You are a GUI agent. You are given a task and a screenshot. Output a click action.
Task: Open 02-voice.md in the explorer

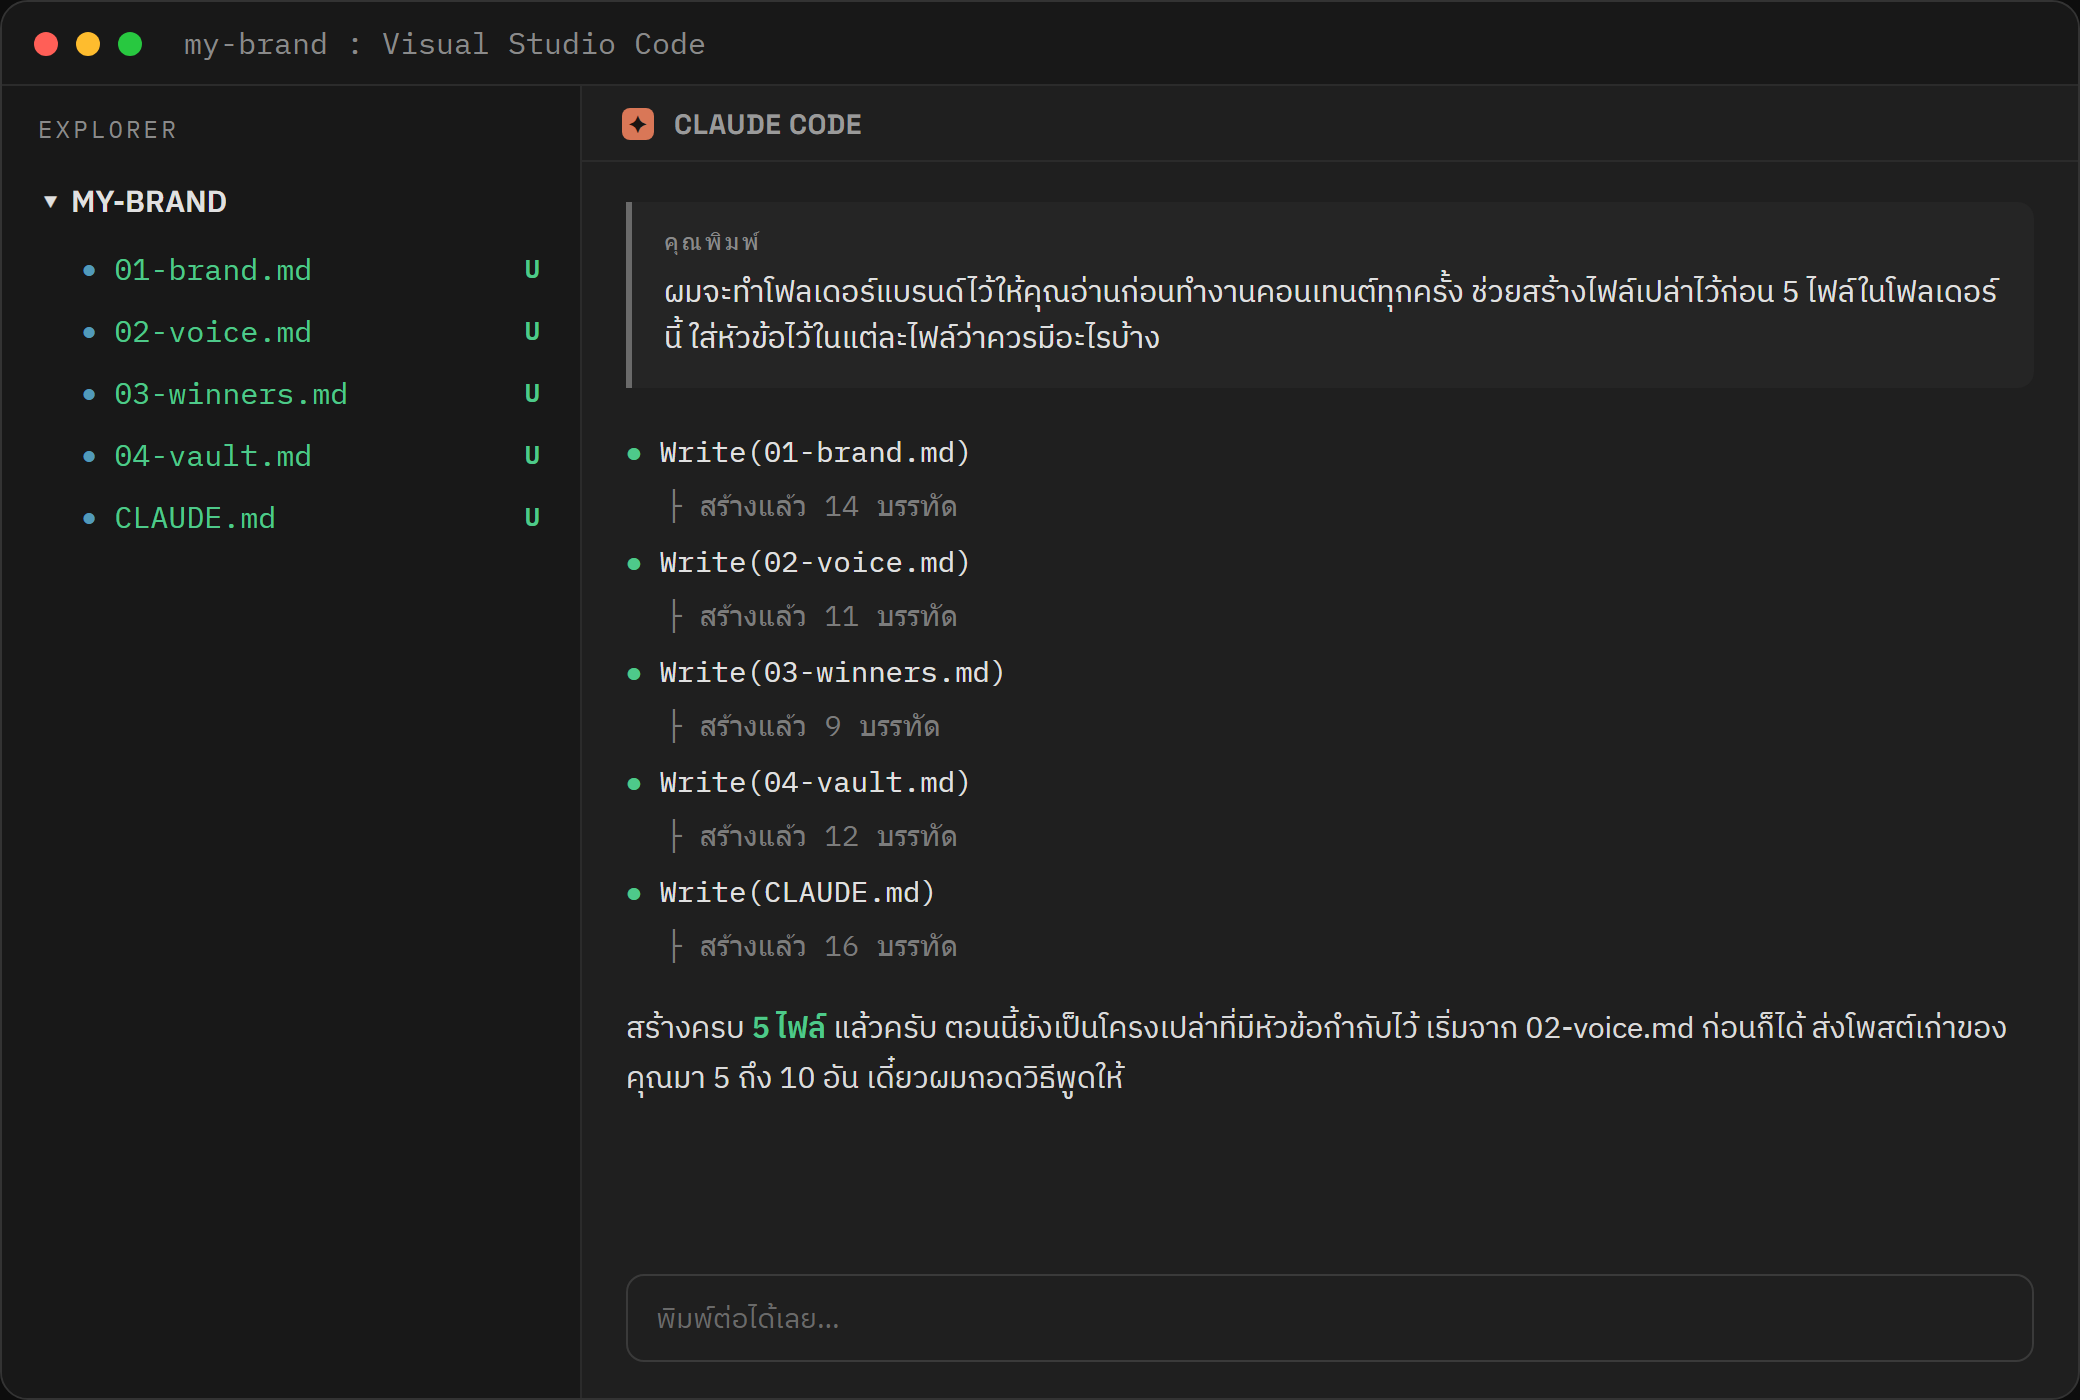coord(212,332)
